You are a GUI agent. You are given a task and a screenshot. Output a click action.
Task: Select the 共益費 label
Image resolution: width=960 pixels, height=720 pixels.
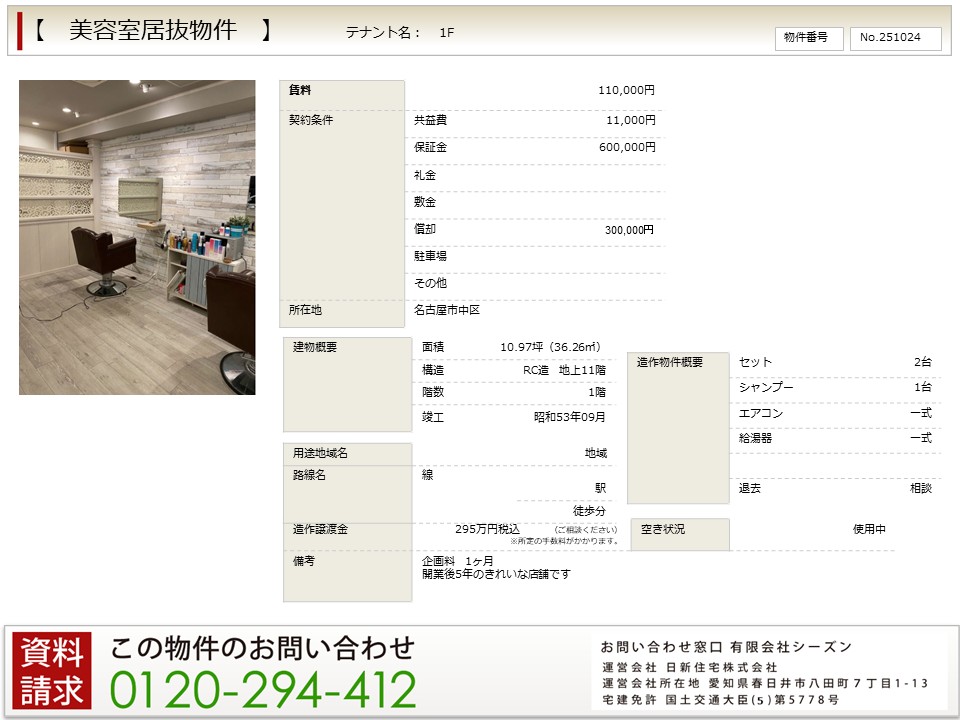tap(431, 120)
